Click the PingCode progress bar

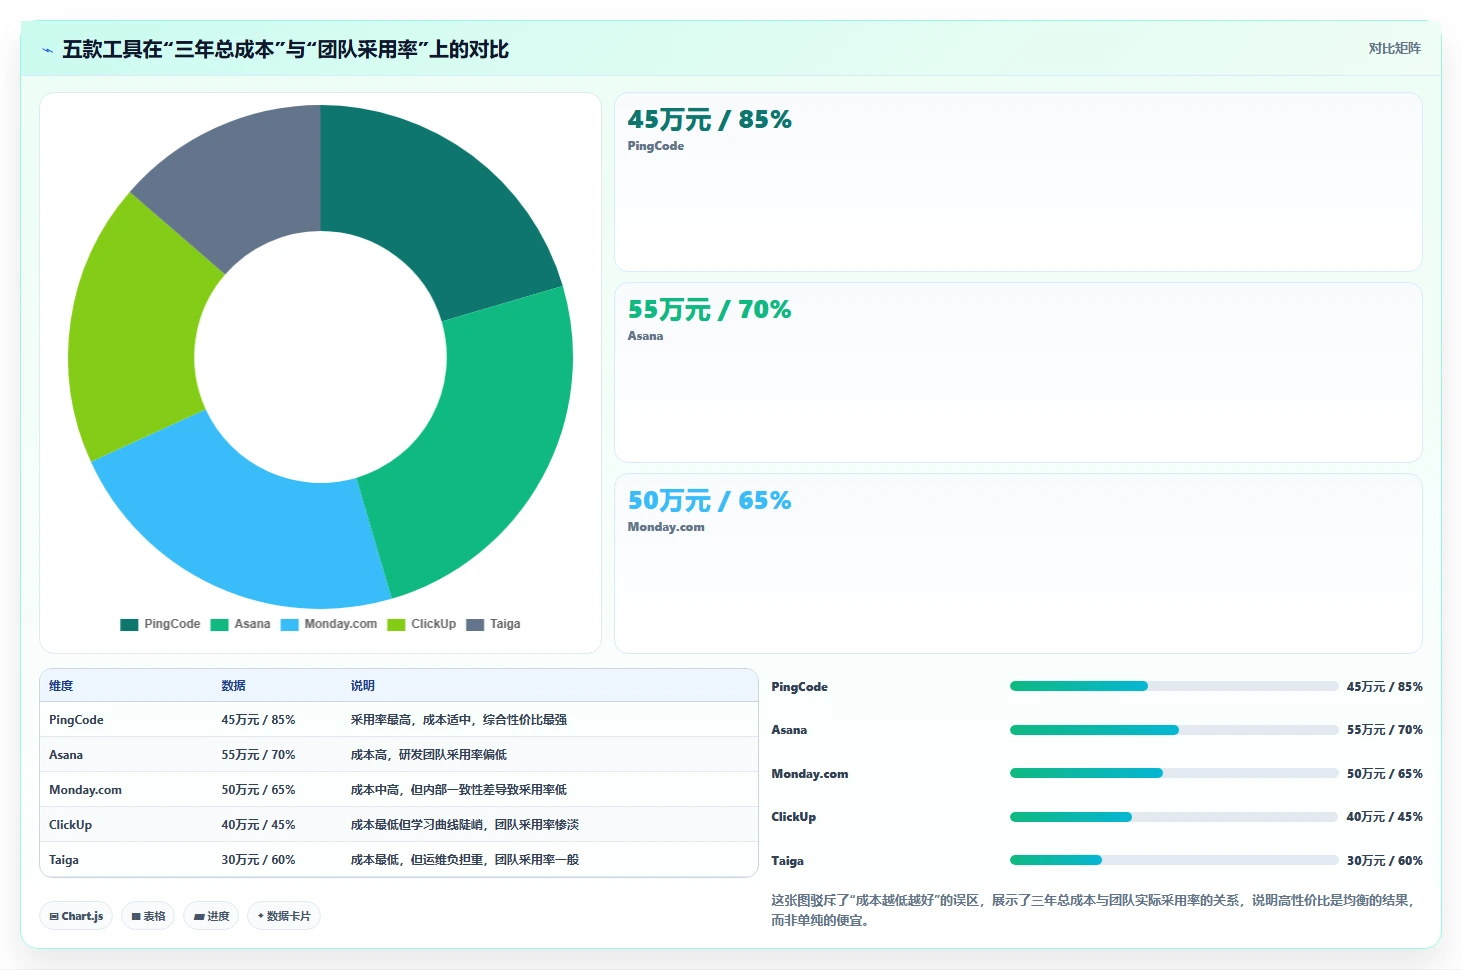pos(1174,686)
